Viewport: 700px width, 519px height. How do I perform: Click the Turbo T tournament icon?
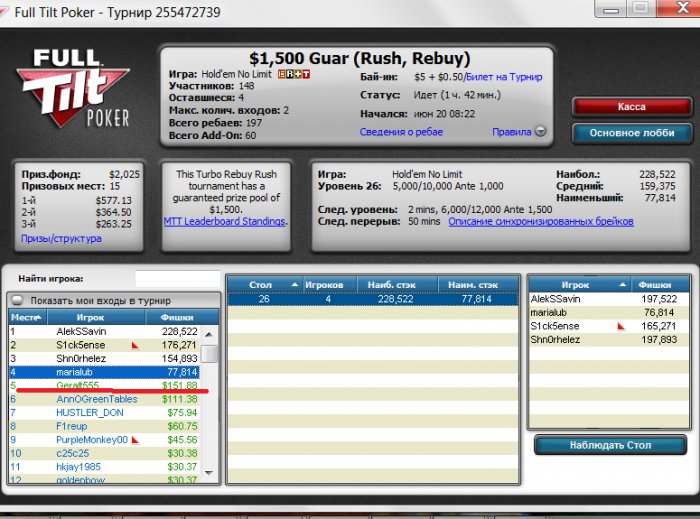coord(306,74)
